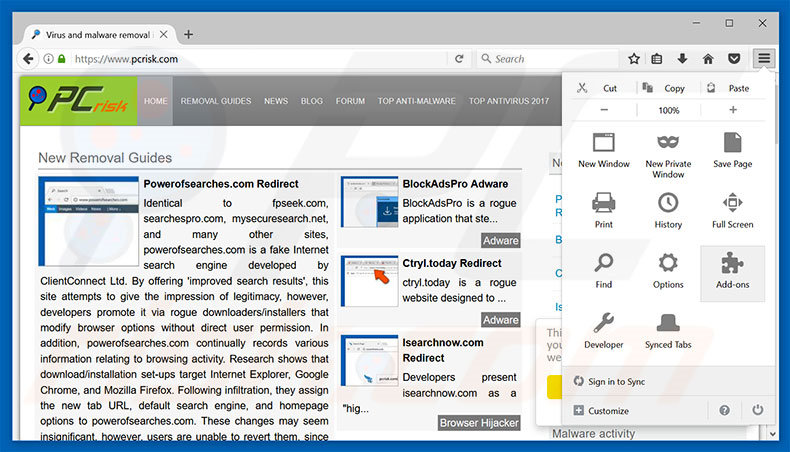This screenshot has width=790, height=452.
Task: Enter Full Screen mode
Action: pyautogui.click(x=733, y=210)
